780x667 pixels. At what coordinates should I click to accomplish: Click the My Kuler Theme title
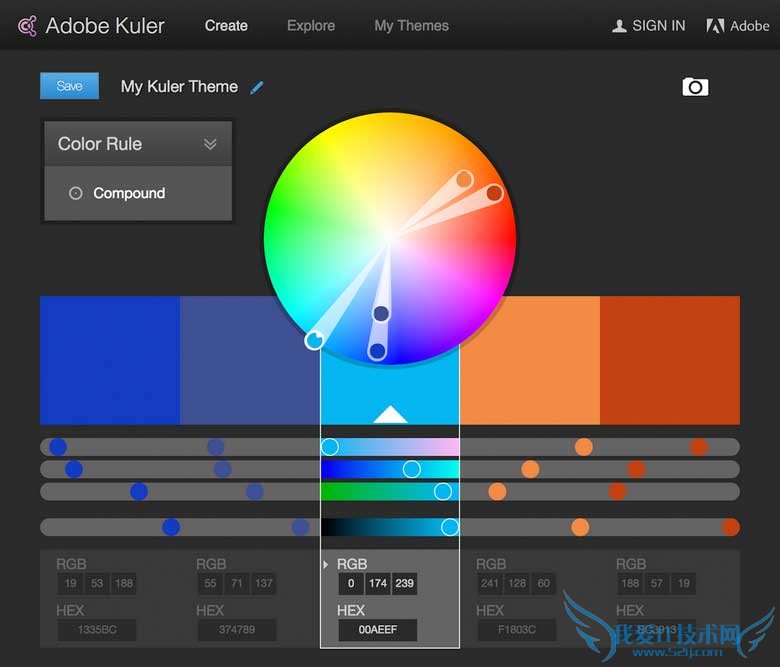click(179, 87)
